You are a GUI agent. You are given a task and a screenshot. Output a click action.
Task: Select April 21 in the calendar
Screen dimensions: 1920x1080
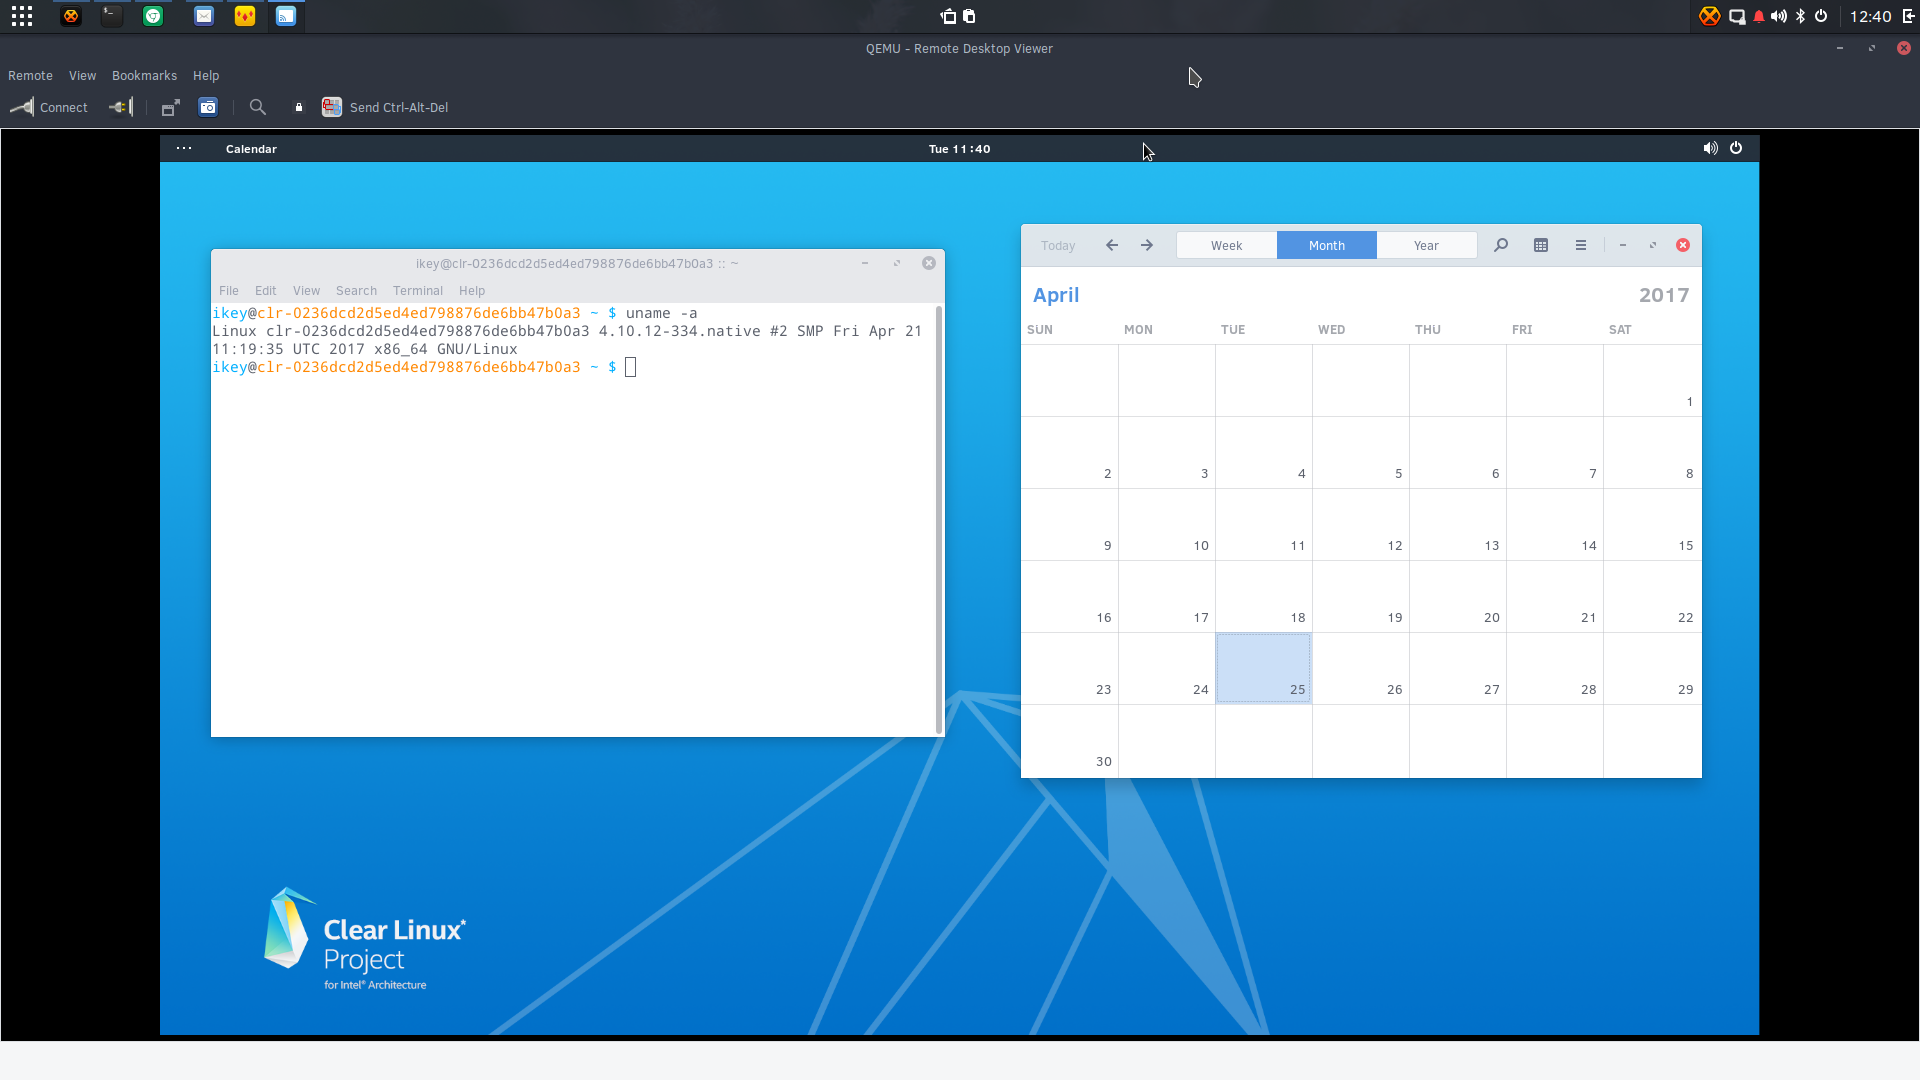[x=1555, y=596]
